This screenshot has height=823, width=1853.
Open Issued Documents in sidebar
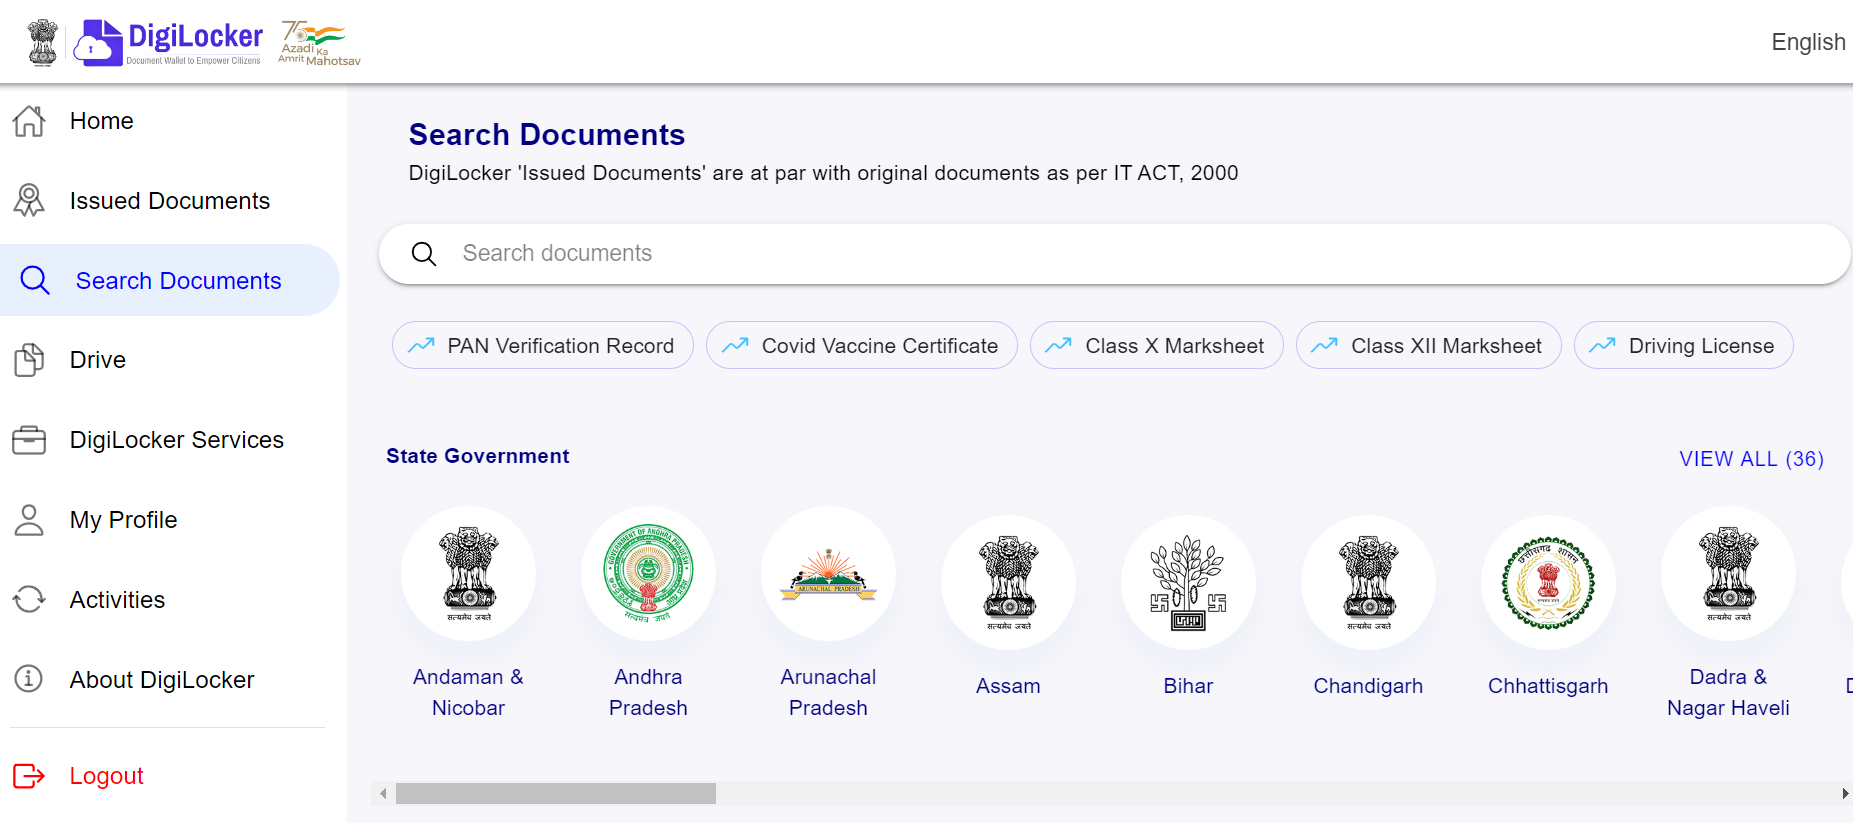click(170, 201)
